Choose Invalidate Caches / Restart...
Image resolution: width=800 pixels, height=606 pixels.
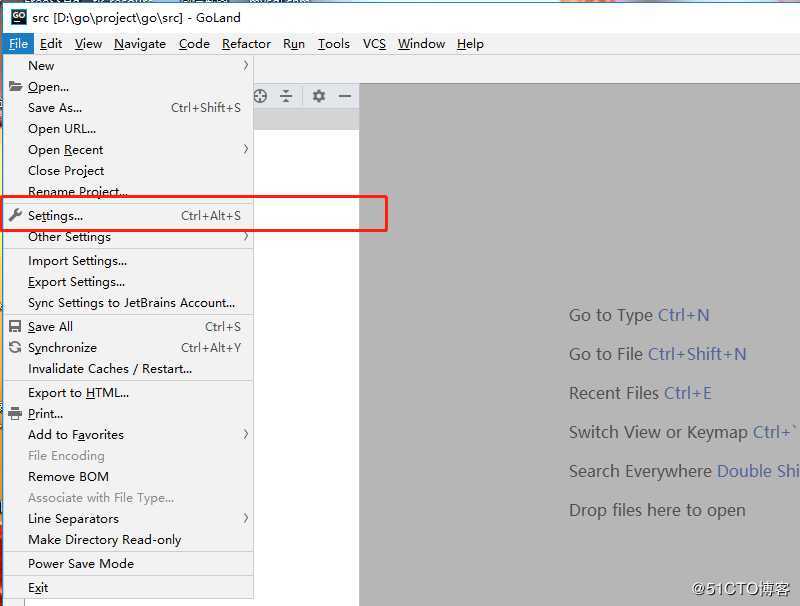(x=128, y=368)
